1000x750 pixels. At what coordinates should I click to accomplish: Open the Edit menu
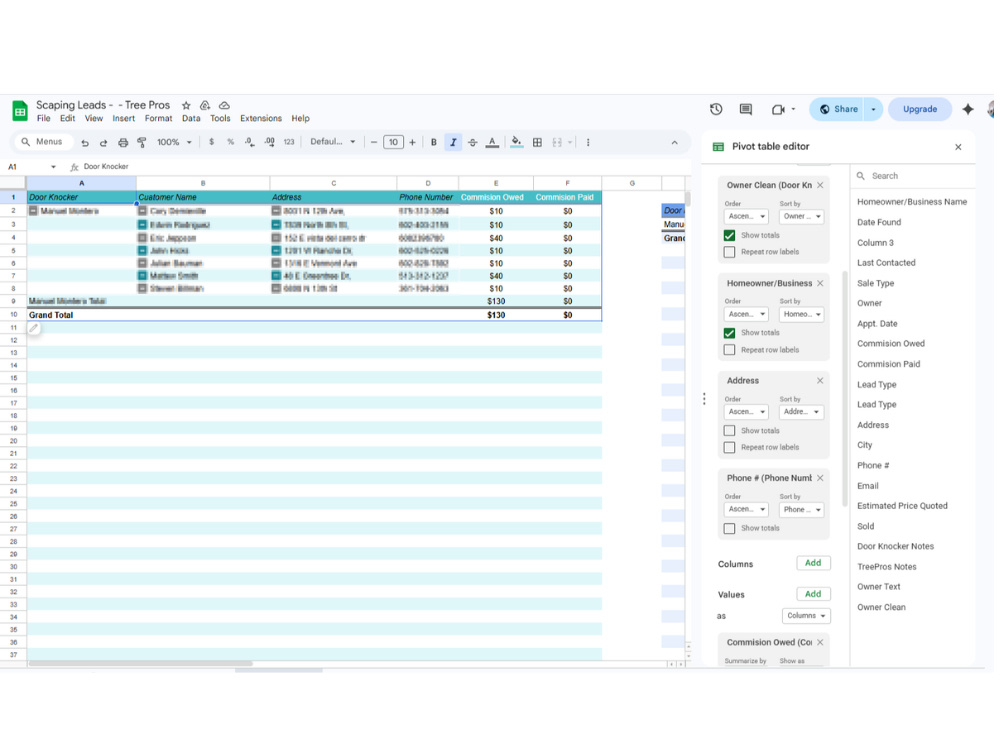68,119
